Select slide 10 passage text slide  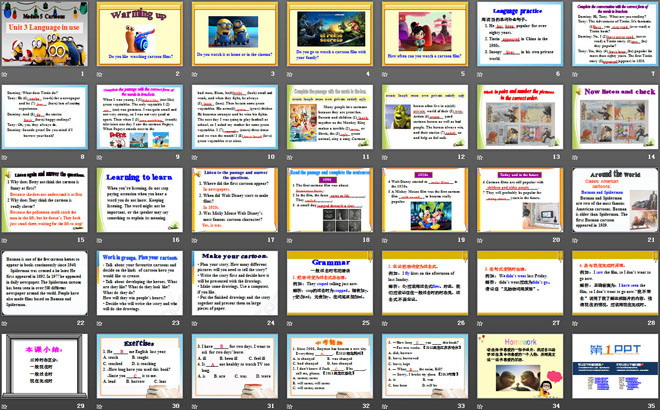pos(235,117)
